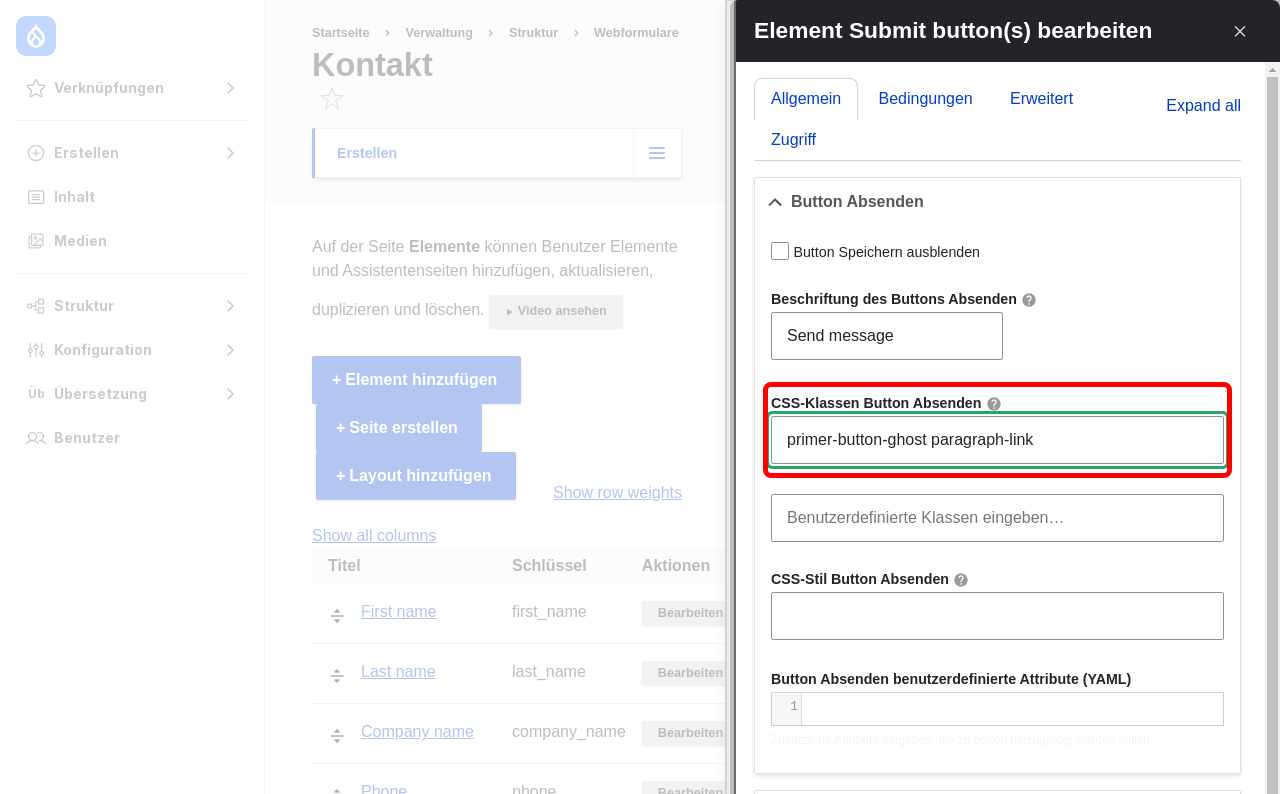
Task: Expand Konfiguration submenu chevron
Action: (x=230, y=350)
